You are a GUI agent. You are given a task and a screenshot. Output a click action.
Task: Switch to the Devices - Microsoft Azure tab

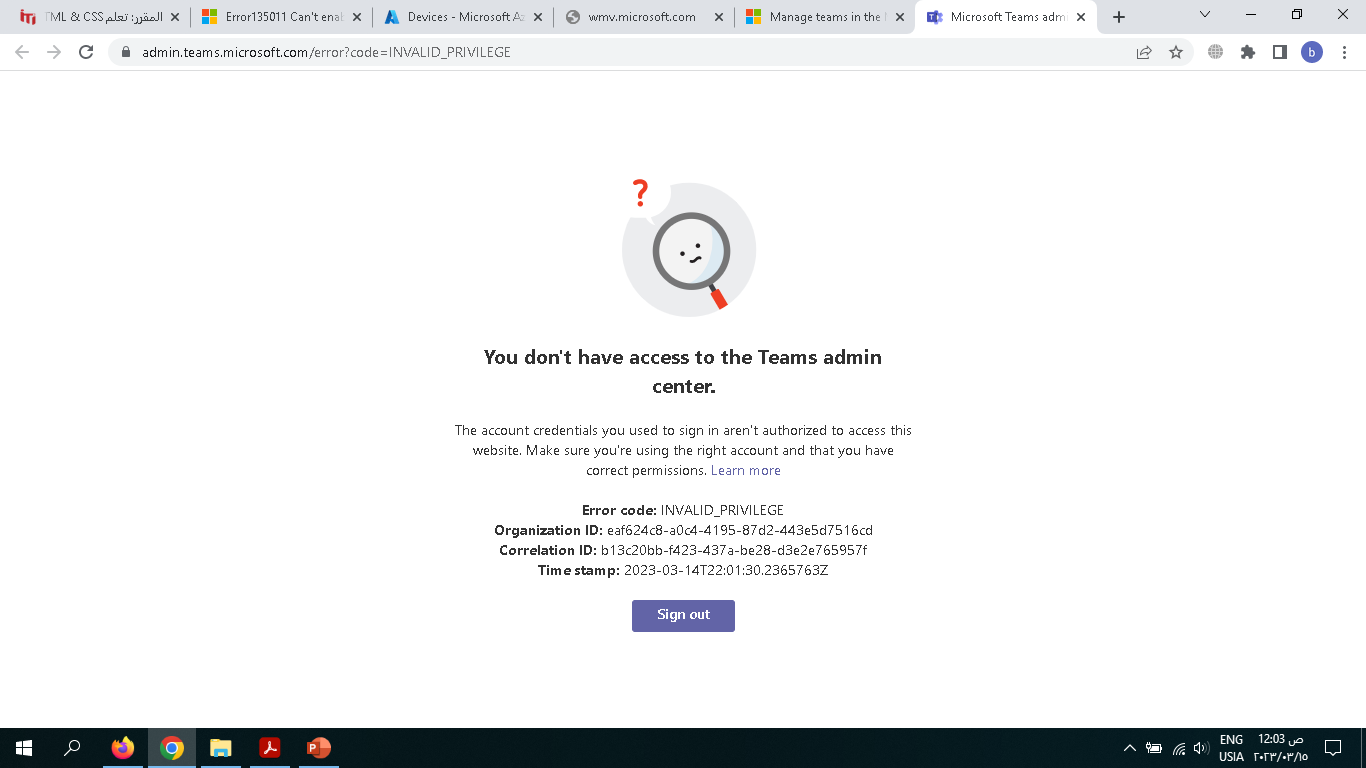tap(464, 17)
